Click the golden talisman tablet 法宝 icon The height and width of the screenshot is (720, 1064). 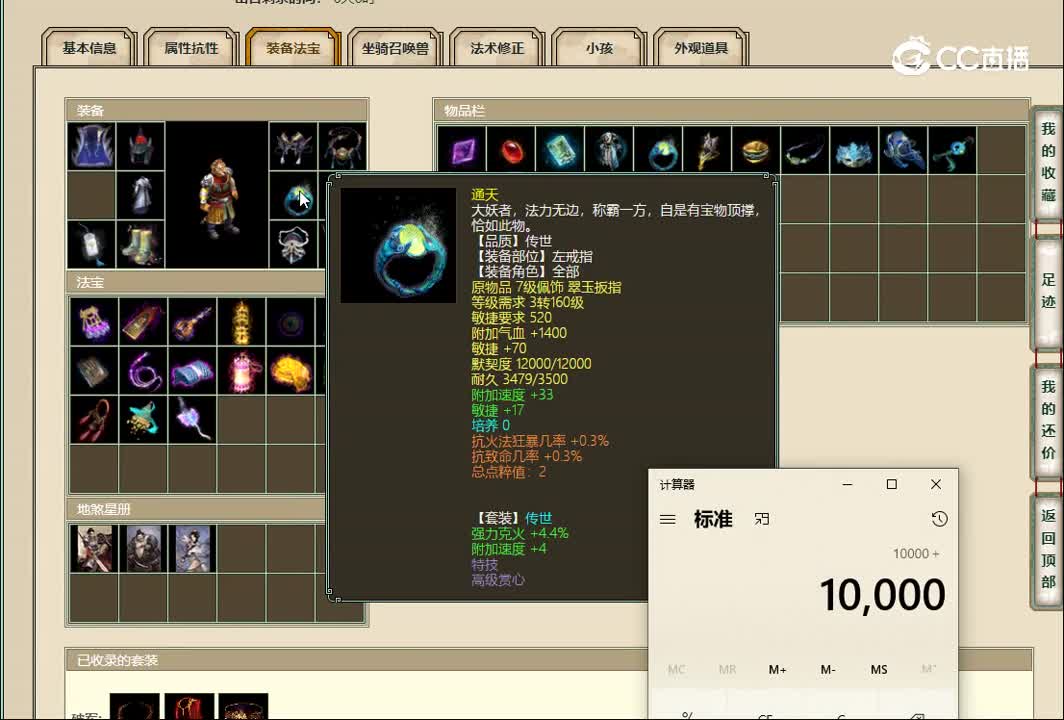point(143,321)
